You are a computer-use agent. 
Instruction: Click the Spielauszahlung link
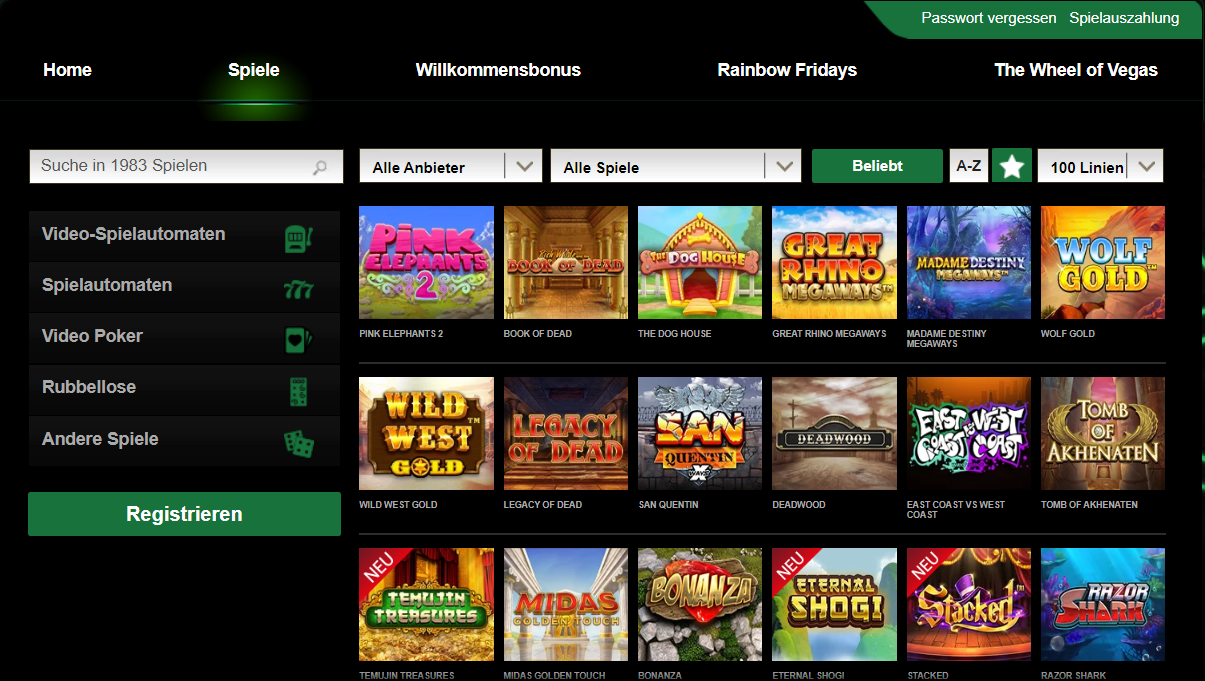(x=1124, y=18)
